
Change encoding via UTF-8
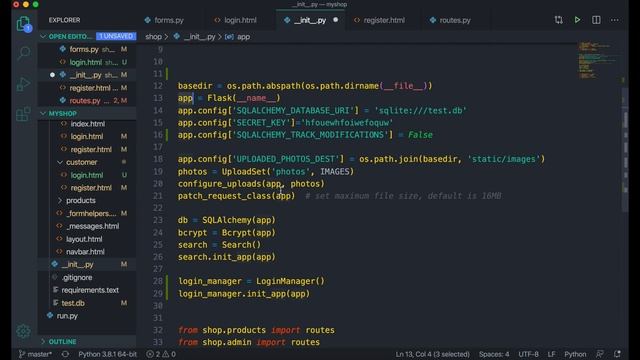click(528, 354)
